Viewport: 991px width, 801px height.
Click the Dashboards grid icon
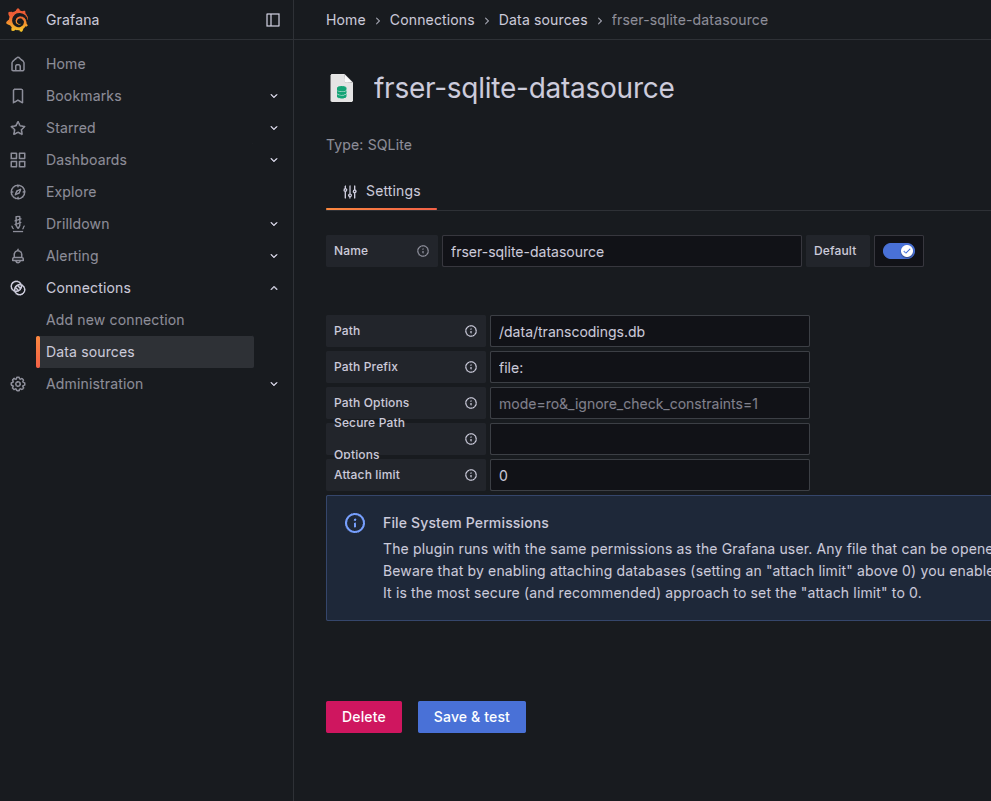coord(18,160)
